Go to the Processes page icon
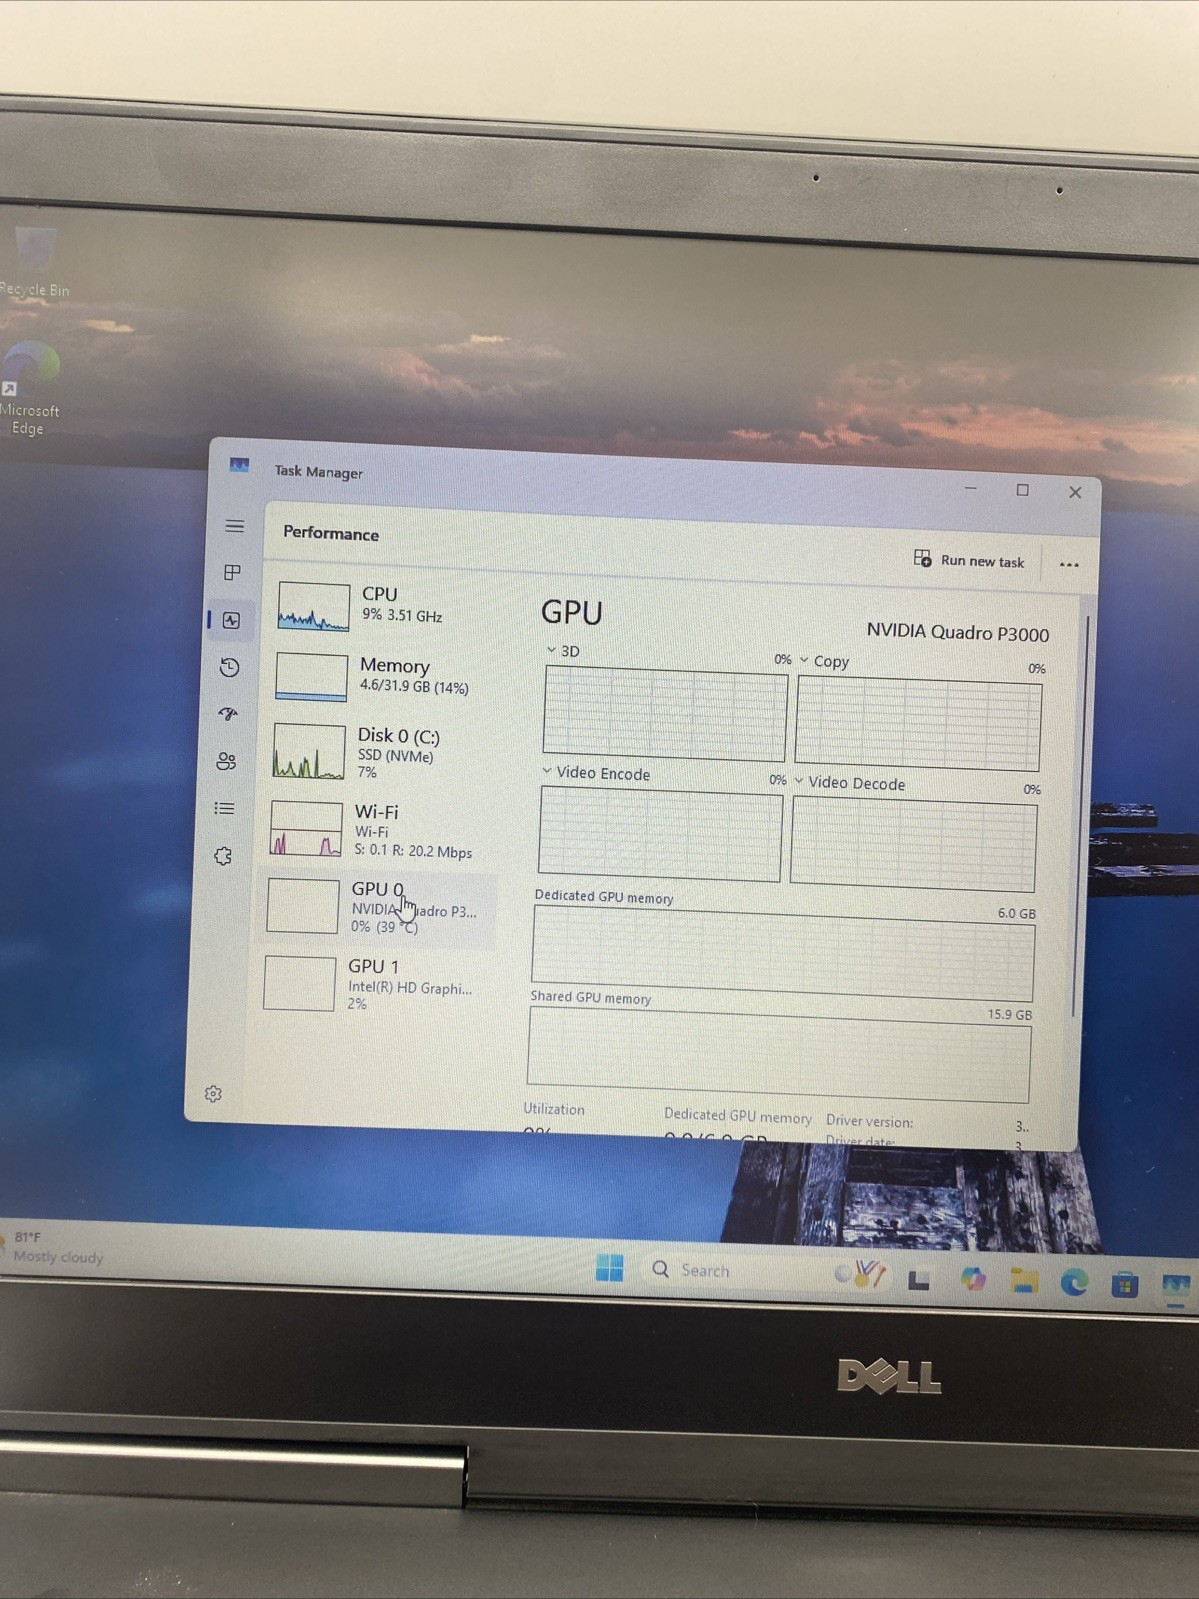The image size is (1199, 1599). pos(232,572)
